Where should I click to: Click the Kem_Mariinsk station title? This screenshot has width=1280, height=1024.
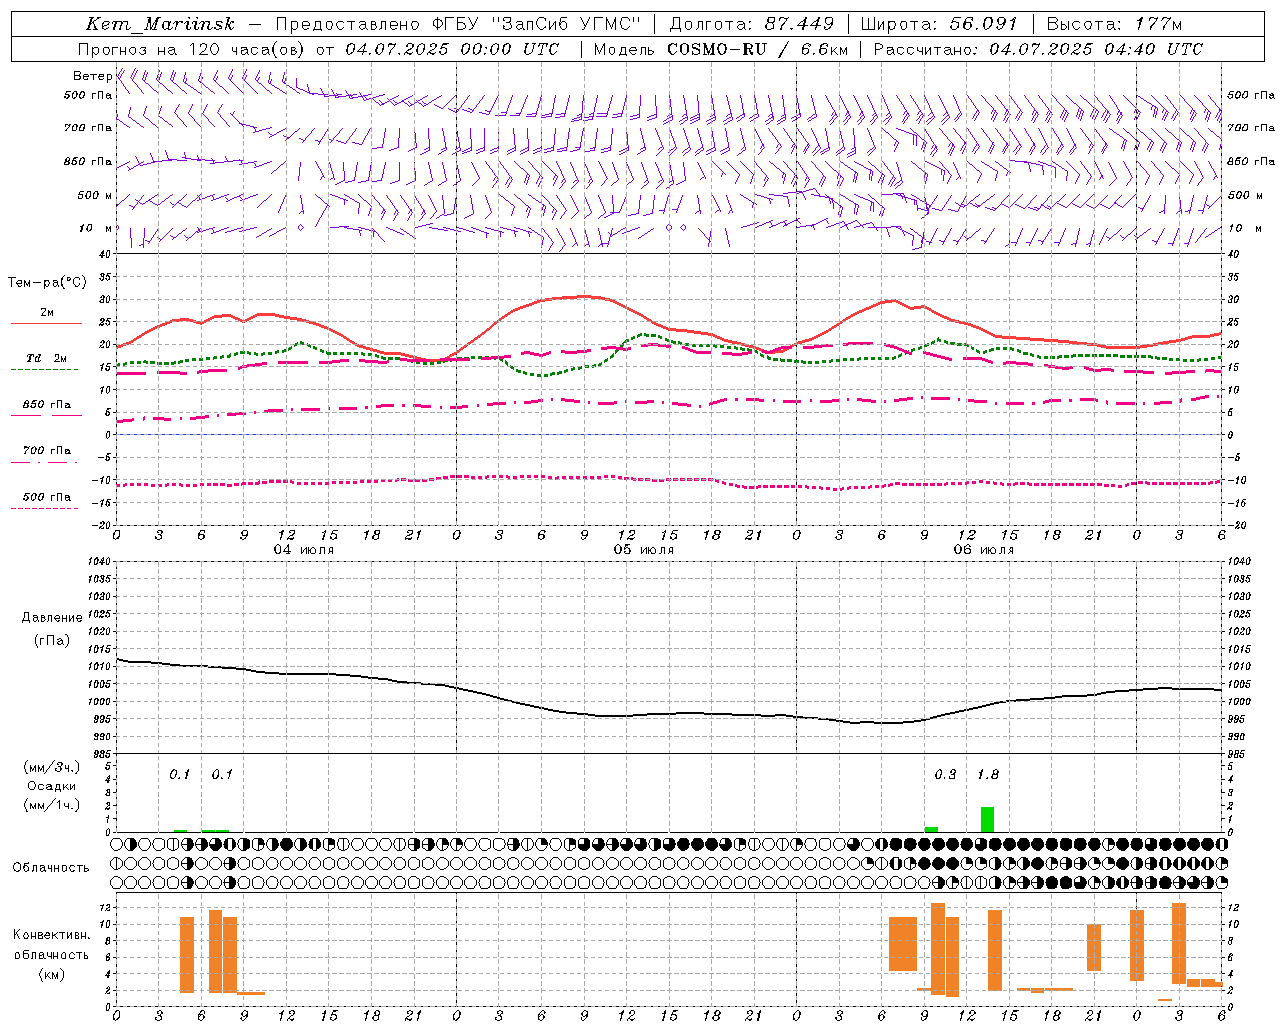click(161, 24)
